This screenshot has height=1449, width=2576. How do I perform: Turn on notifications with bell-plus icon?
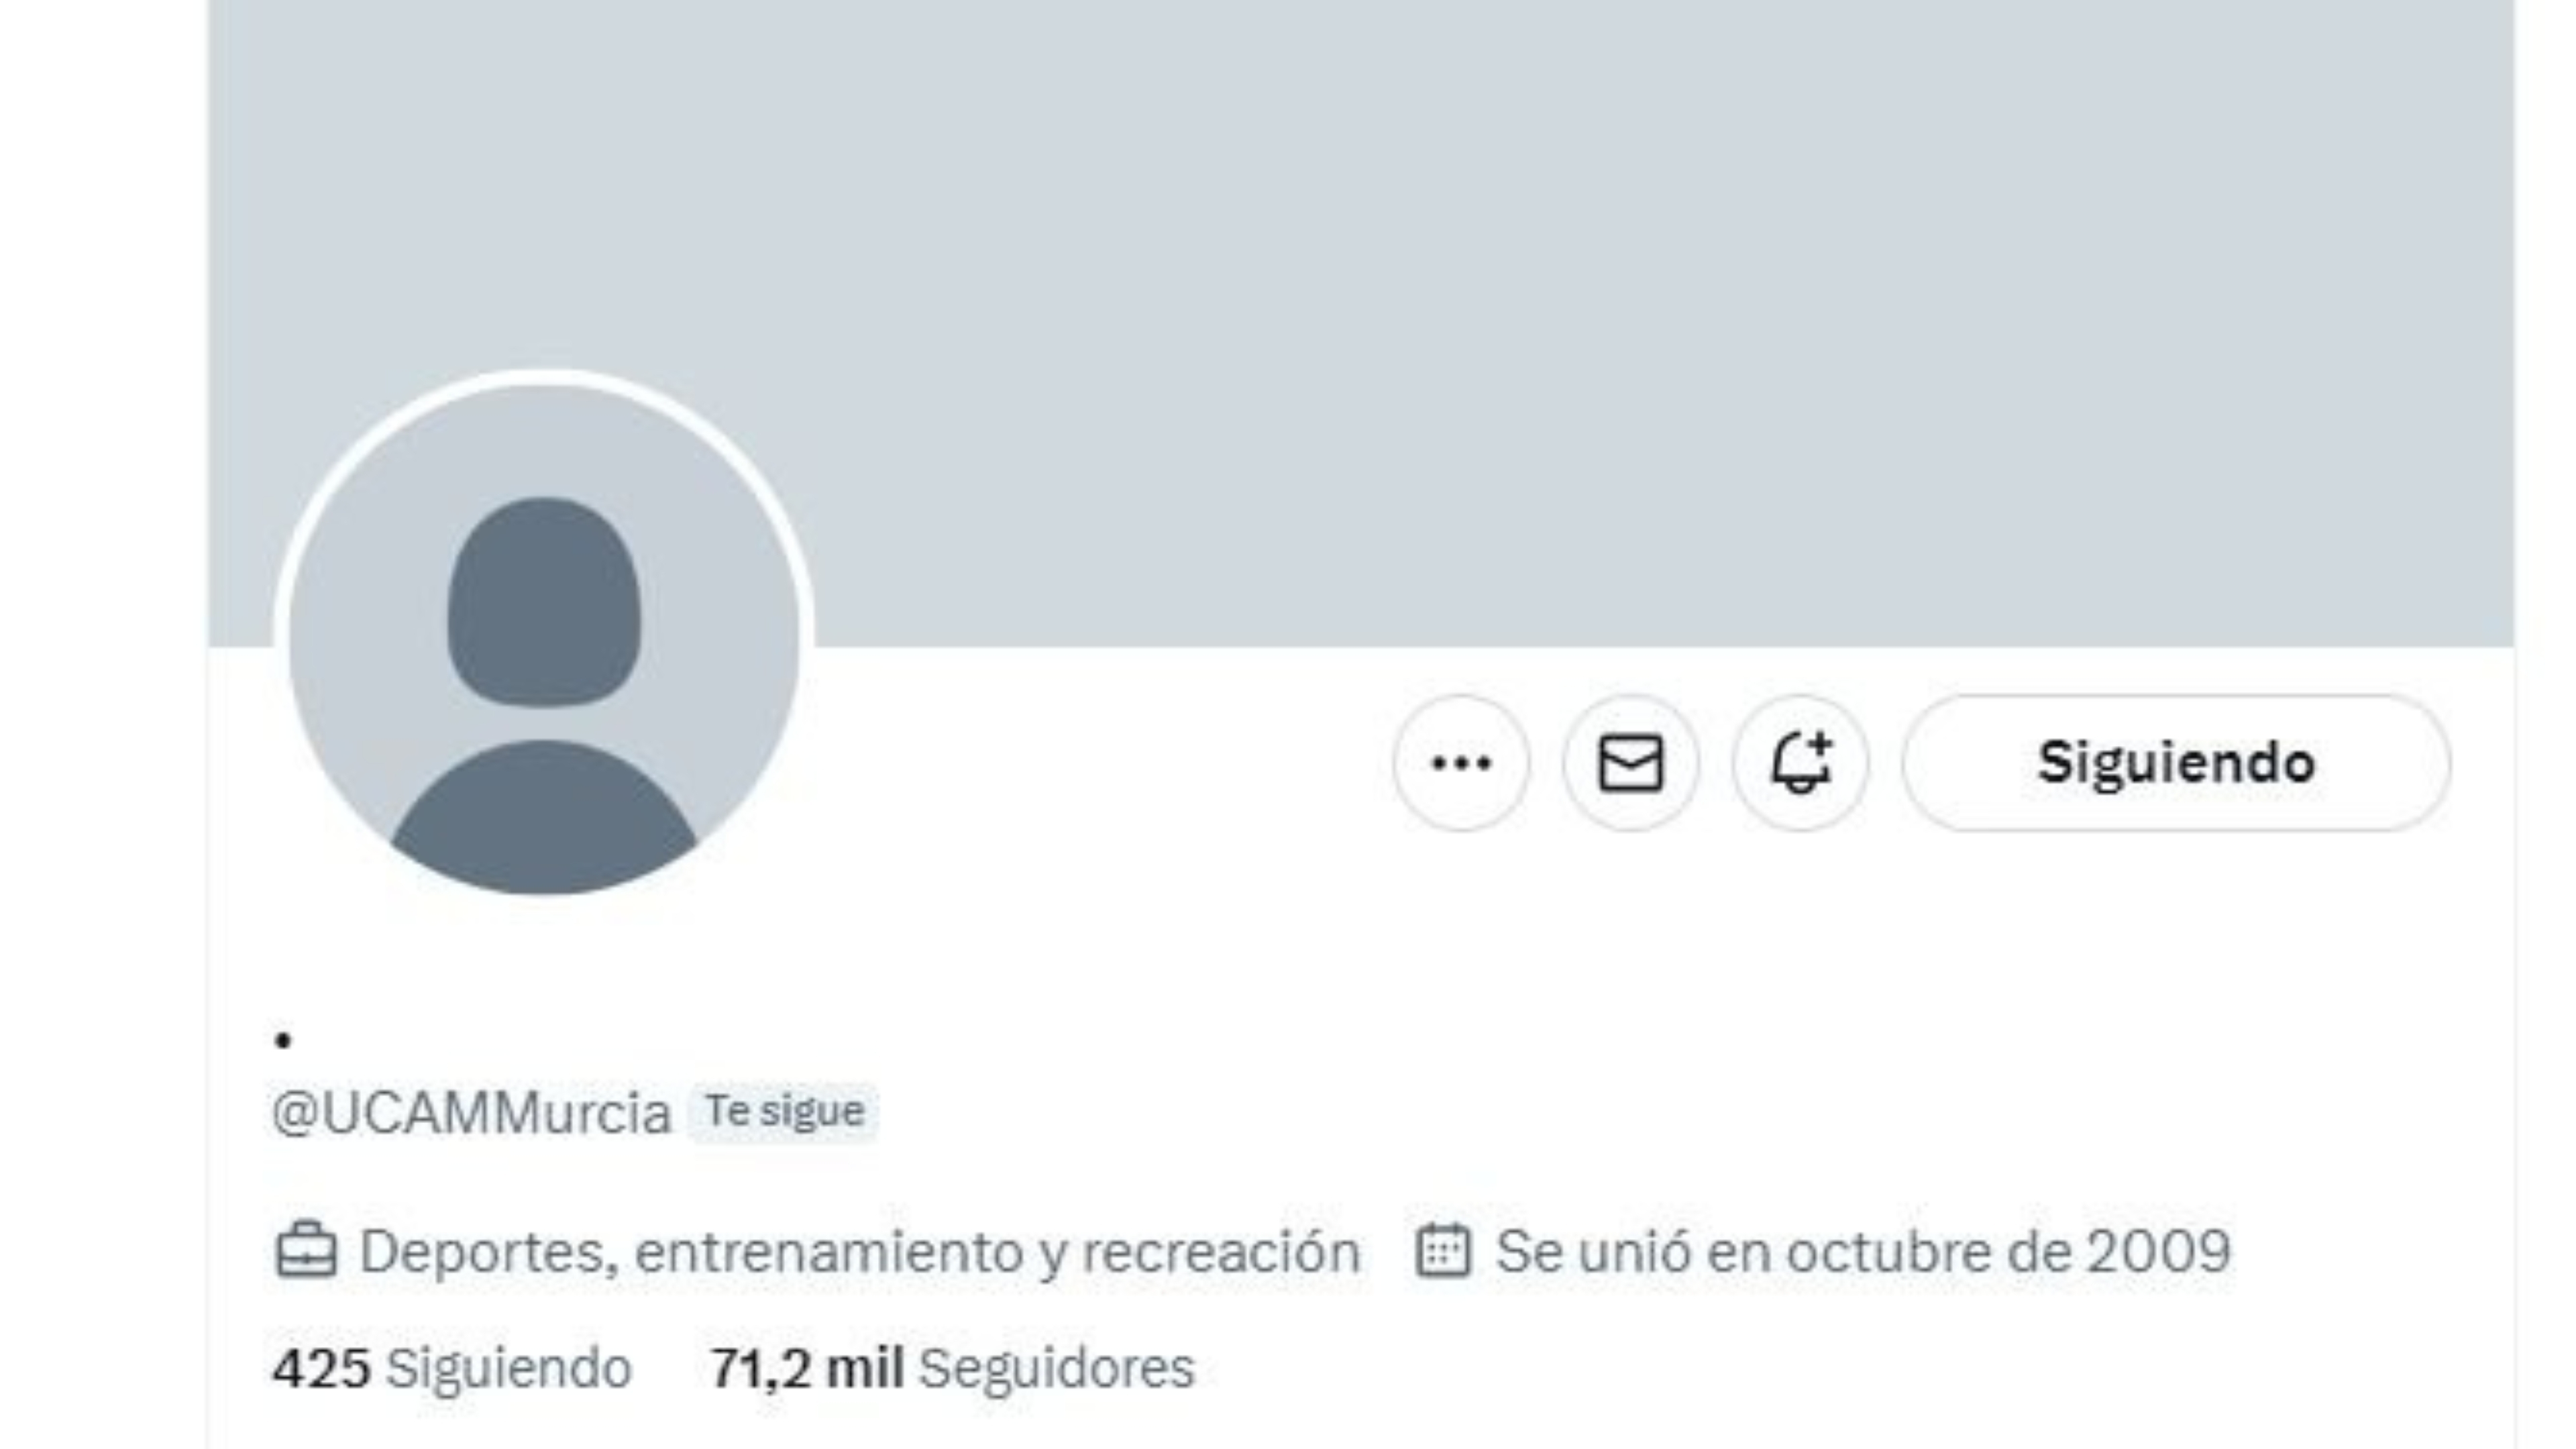(x=1800, y=763)
